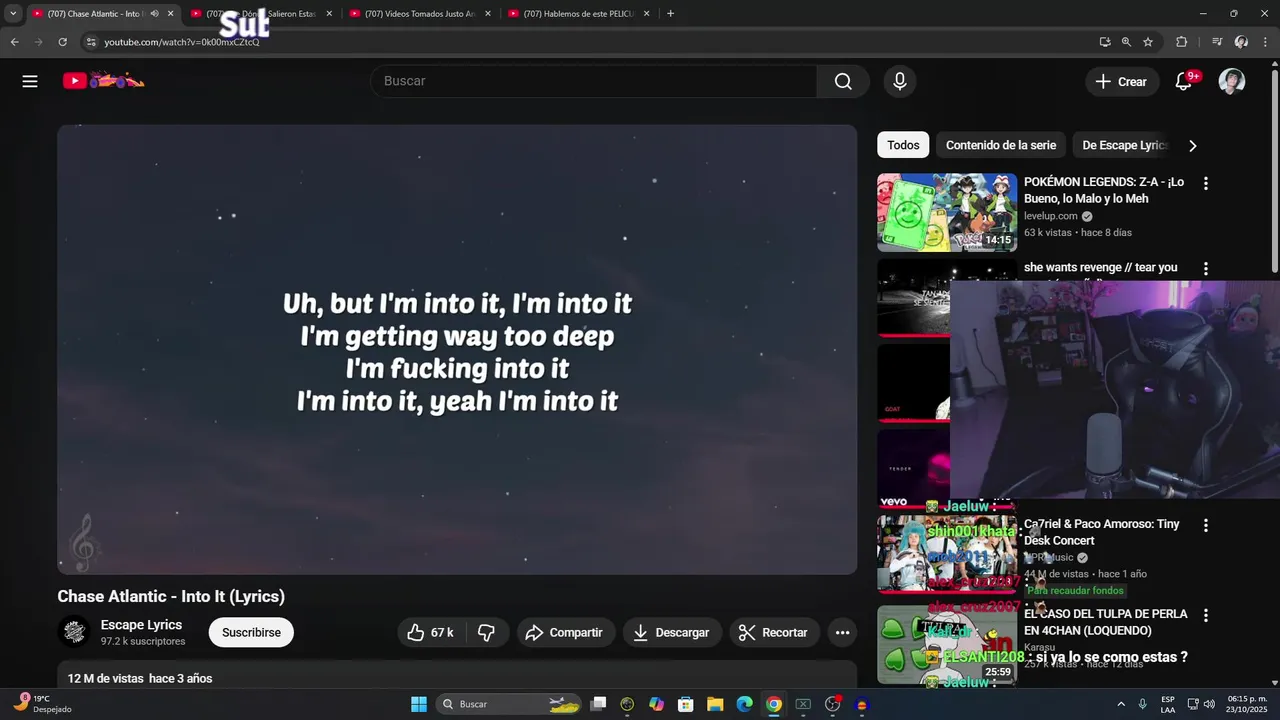Switch to Hablemos de este PELICULA tab
The image size is (1280, 720).
[579, 14]
